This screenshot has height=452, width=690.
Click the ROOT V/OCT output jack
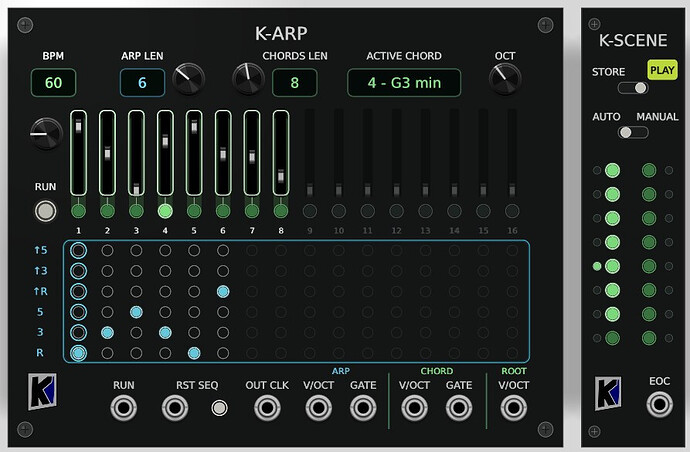point(514,408)
